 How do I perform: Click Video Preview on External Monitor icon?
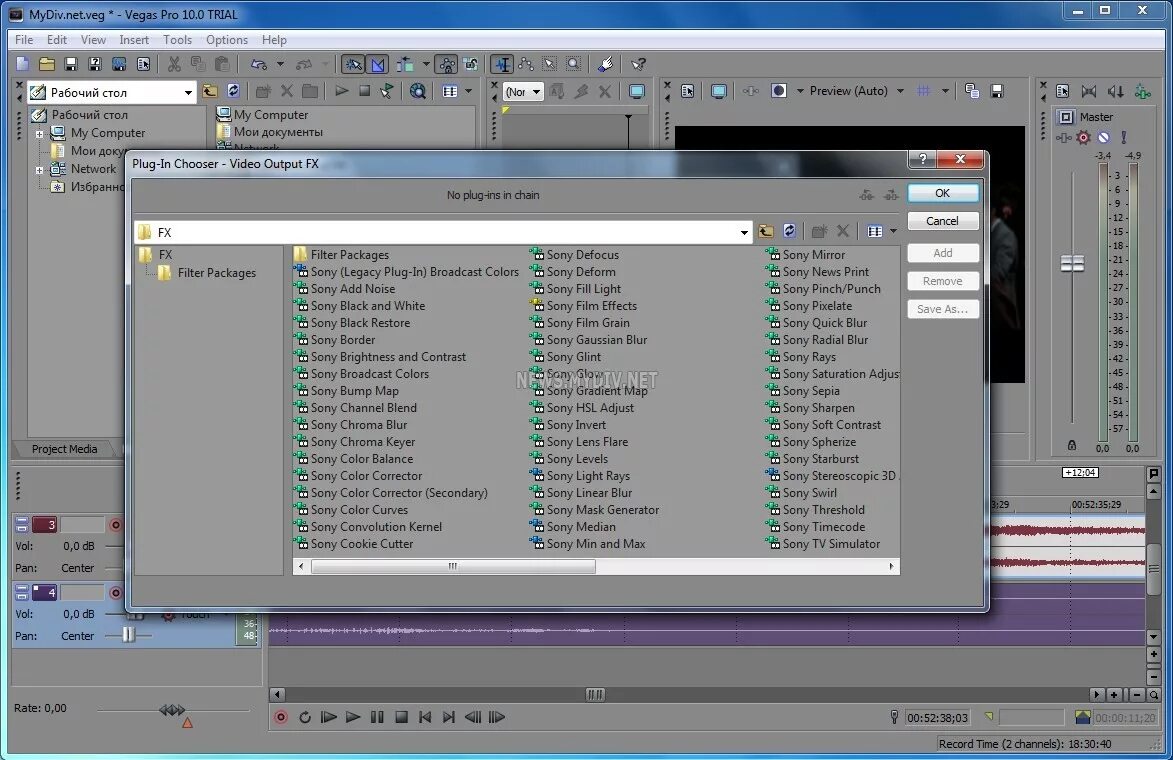(x=719, y=91)
